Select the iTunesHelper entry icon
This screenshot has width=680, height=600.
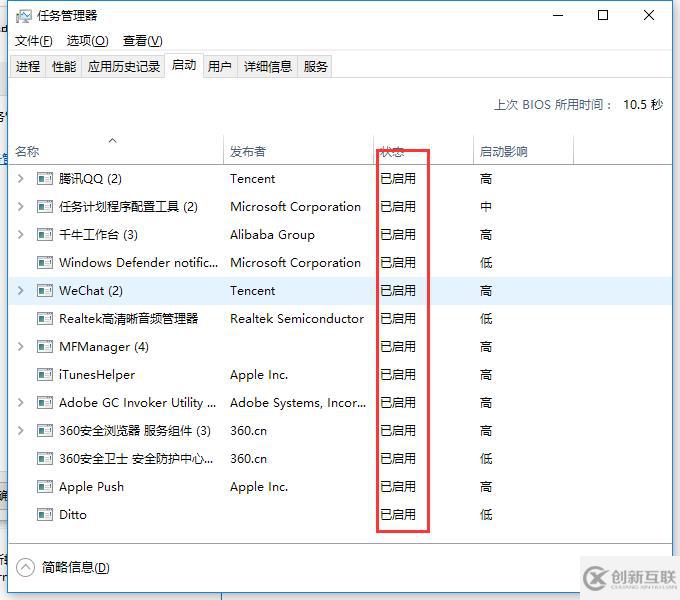pyautogui.click(x=44, y=375)
